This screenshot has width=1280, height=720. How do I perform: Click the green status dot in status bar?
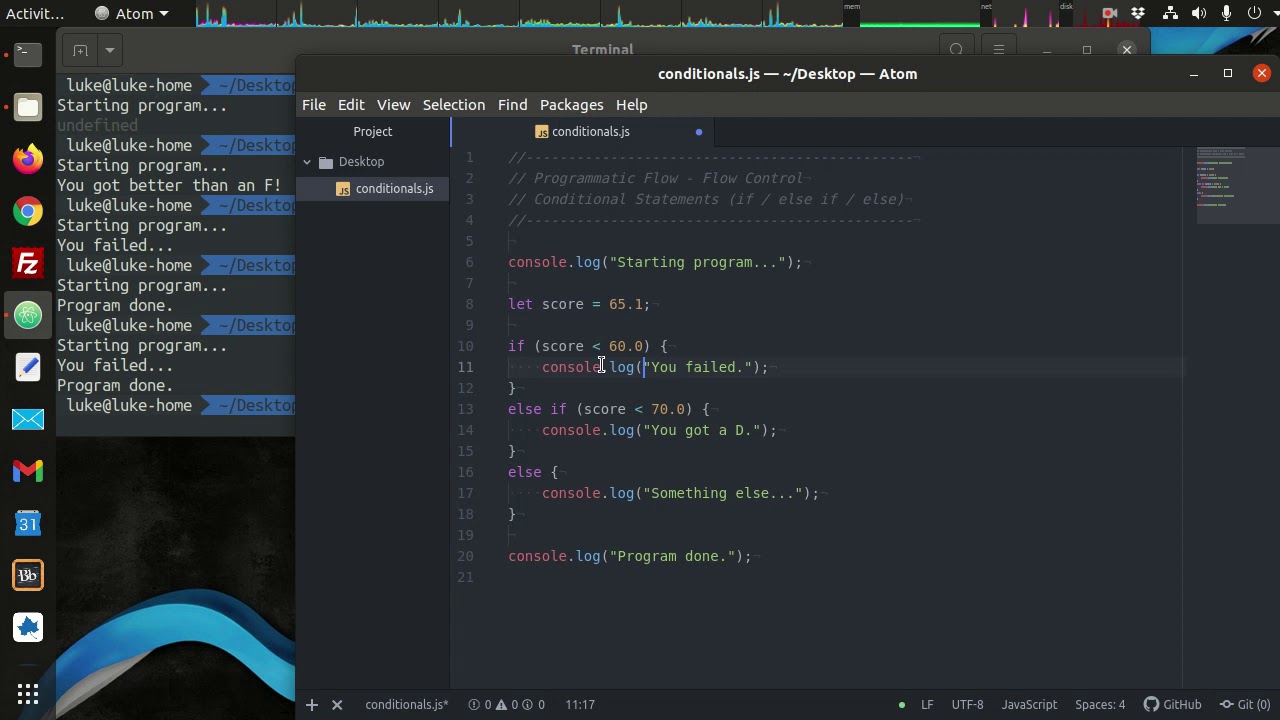click(x=901, y=705)
